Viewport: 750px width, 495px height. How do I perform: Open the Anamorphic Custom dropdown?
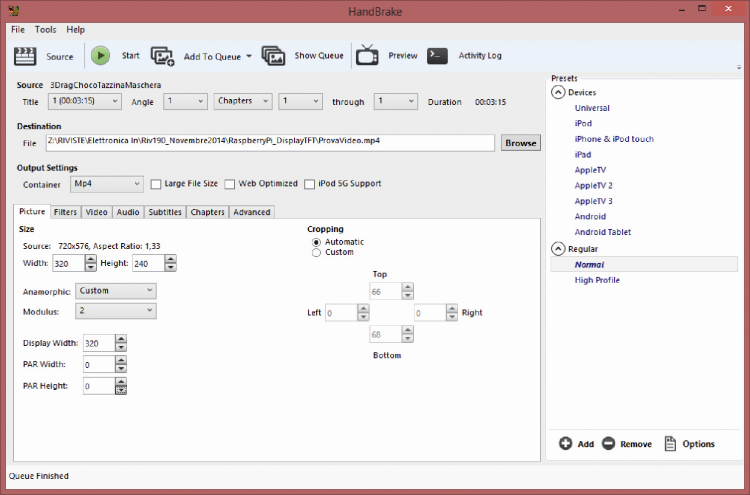point(116,291)
